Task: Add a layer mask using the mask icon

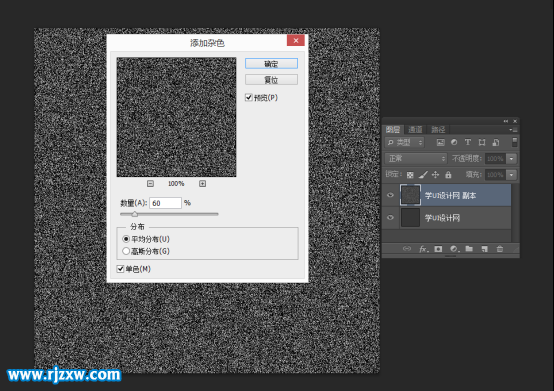Action: pyautogui.click(x=438, y=249)
